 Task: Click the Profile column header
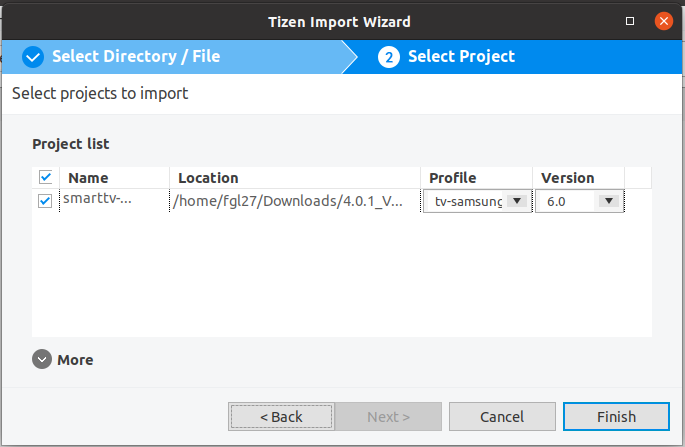(x=477, y=178)
